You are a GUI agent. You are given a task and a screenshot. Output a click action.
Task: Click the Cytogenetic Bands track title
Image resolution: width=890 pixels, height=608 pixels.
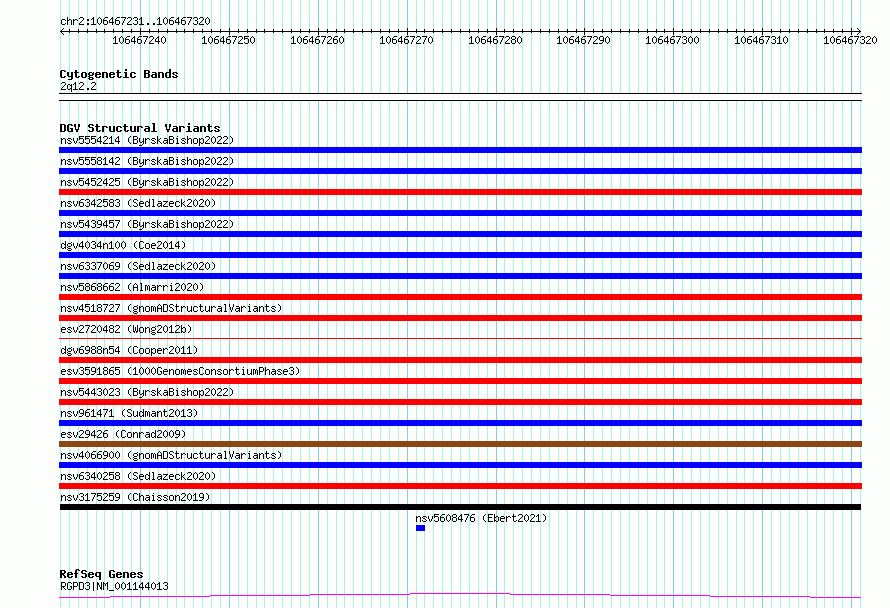point(119,74)
